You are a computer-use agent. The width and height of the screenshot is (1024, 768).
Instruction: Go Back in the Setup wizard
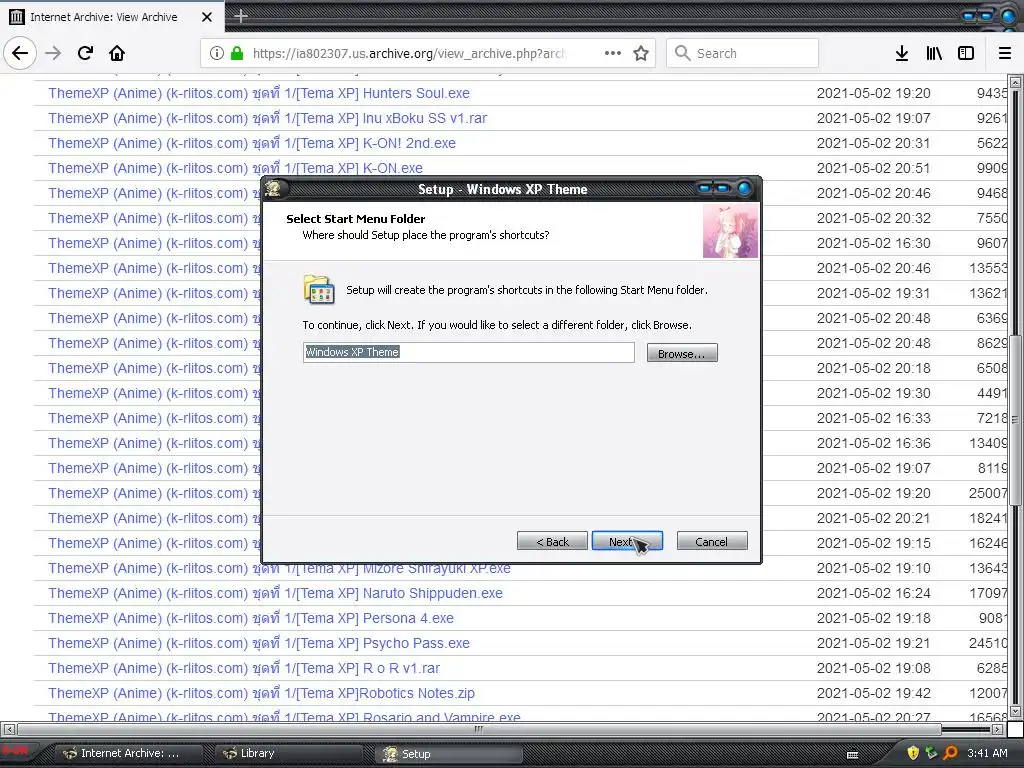[552, 541]
